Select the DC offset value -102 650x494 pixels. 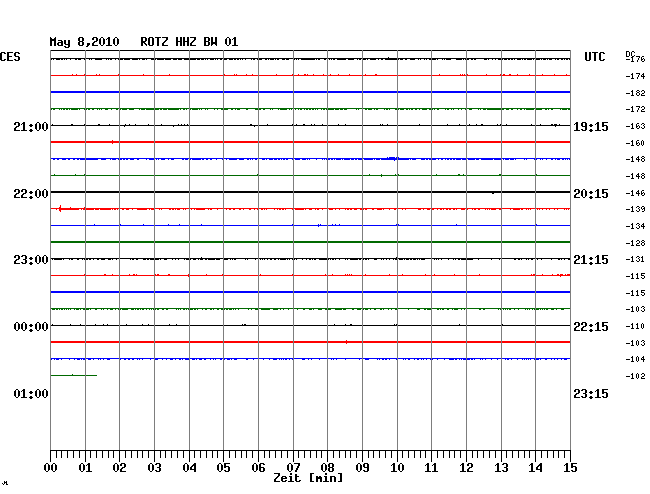coord(635,376)
